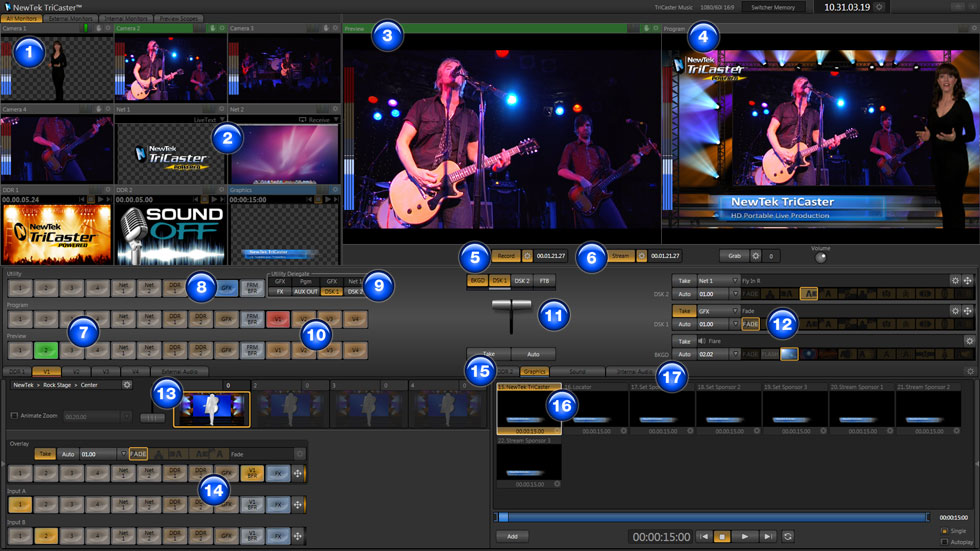The height and width of the screenshot is (551, 980).
Task: Skip to previous Graphics playlist item
Action: click(x=704, y=537)
